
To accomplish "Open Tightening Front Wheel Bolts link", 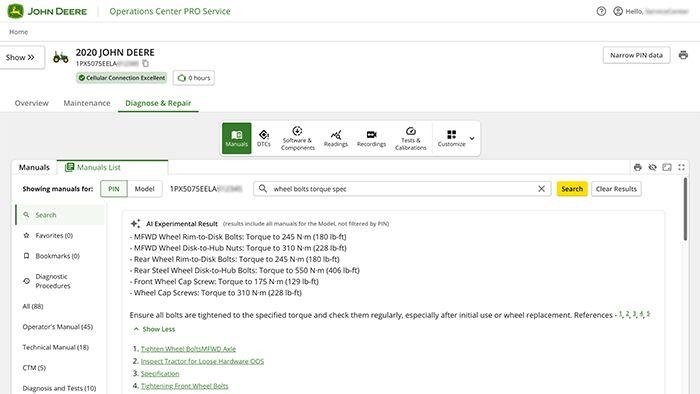I will click(x=184, y=386).
